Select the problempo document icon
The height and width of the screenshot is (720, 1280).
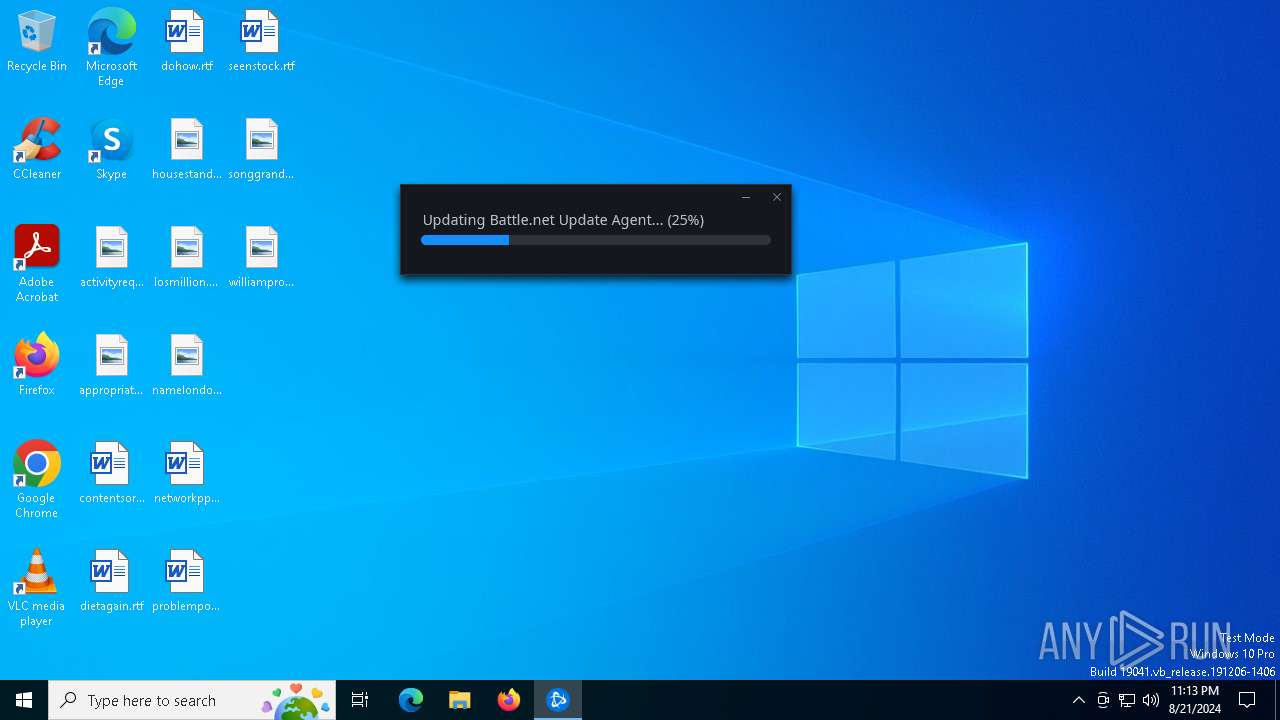coord(186,582)
